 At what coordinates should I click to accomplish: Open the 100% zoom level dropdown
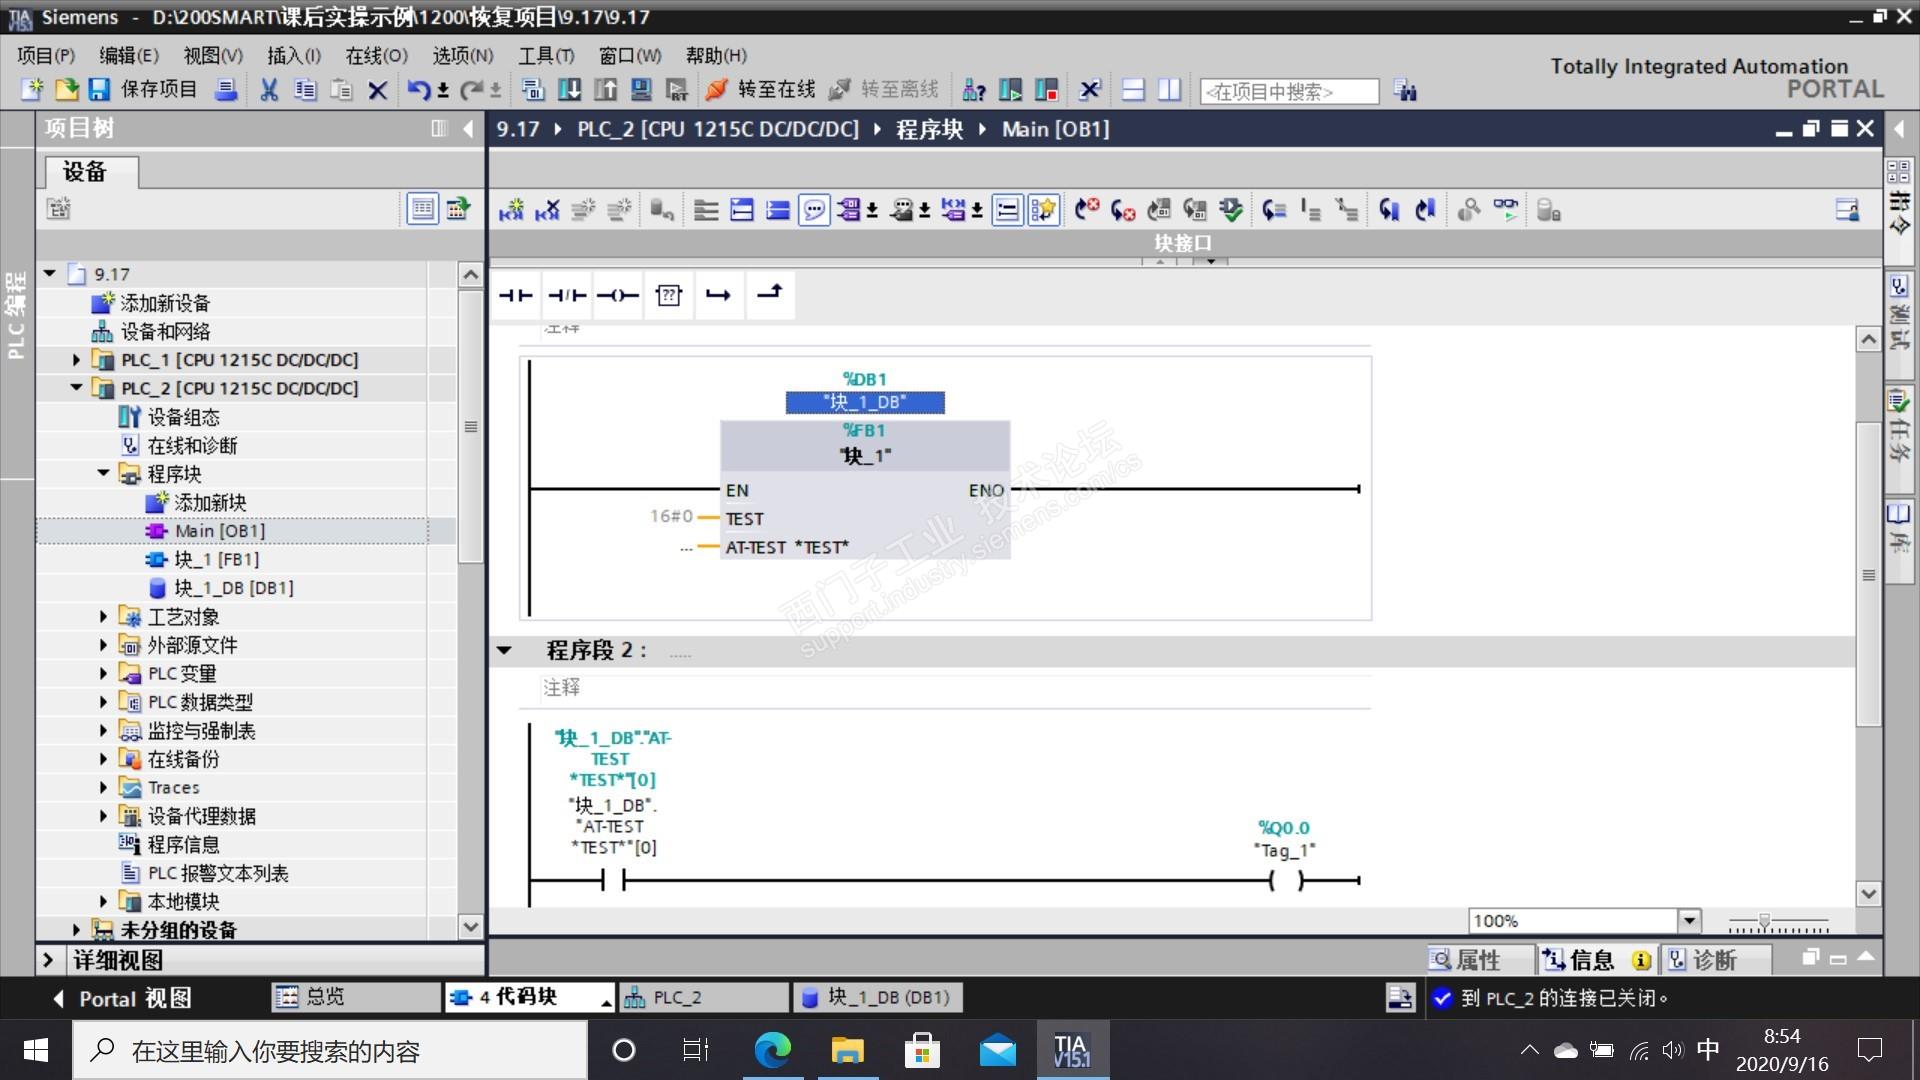1689,920
